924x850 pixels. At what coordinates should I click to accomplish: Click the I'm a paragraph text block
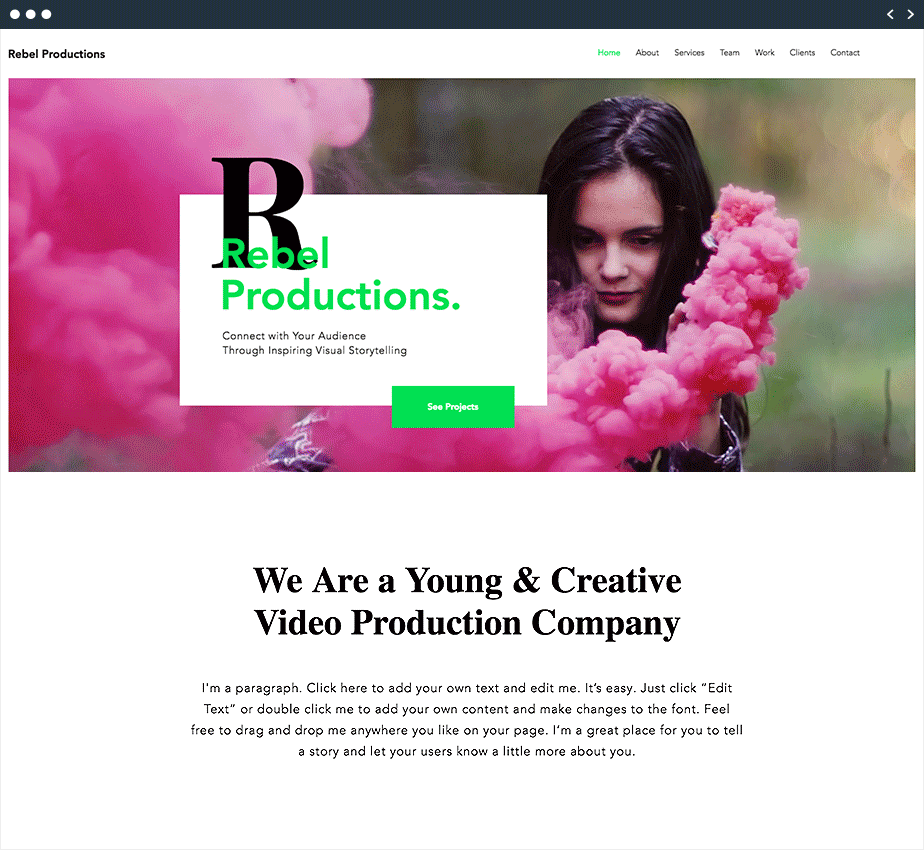coord(467,720)
